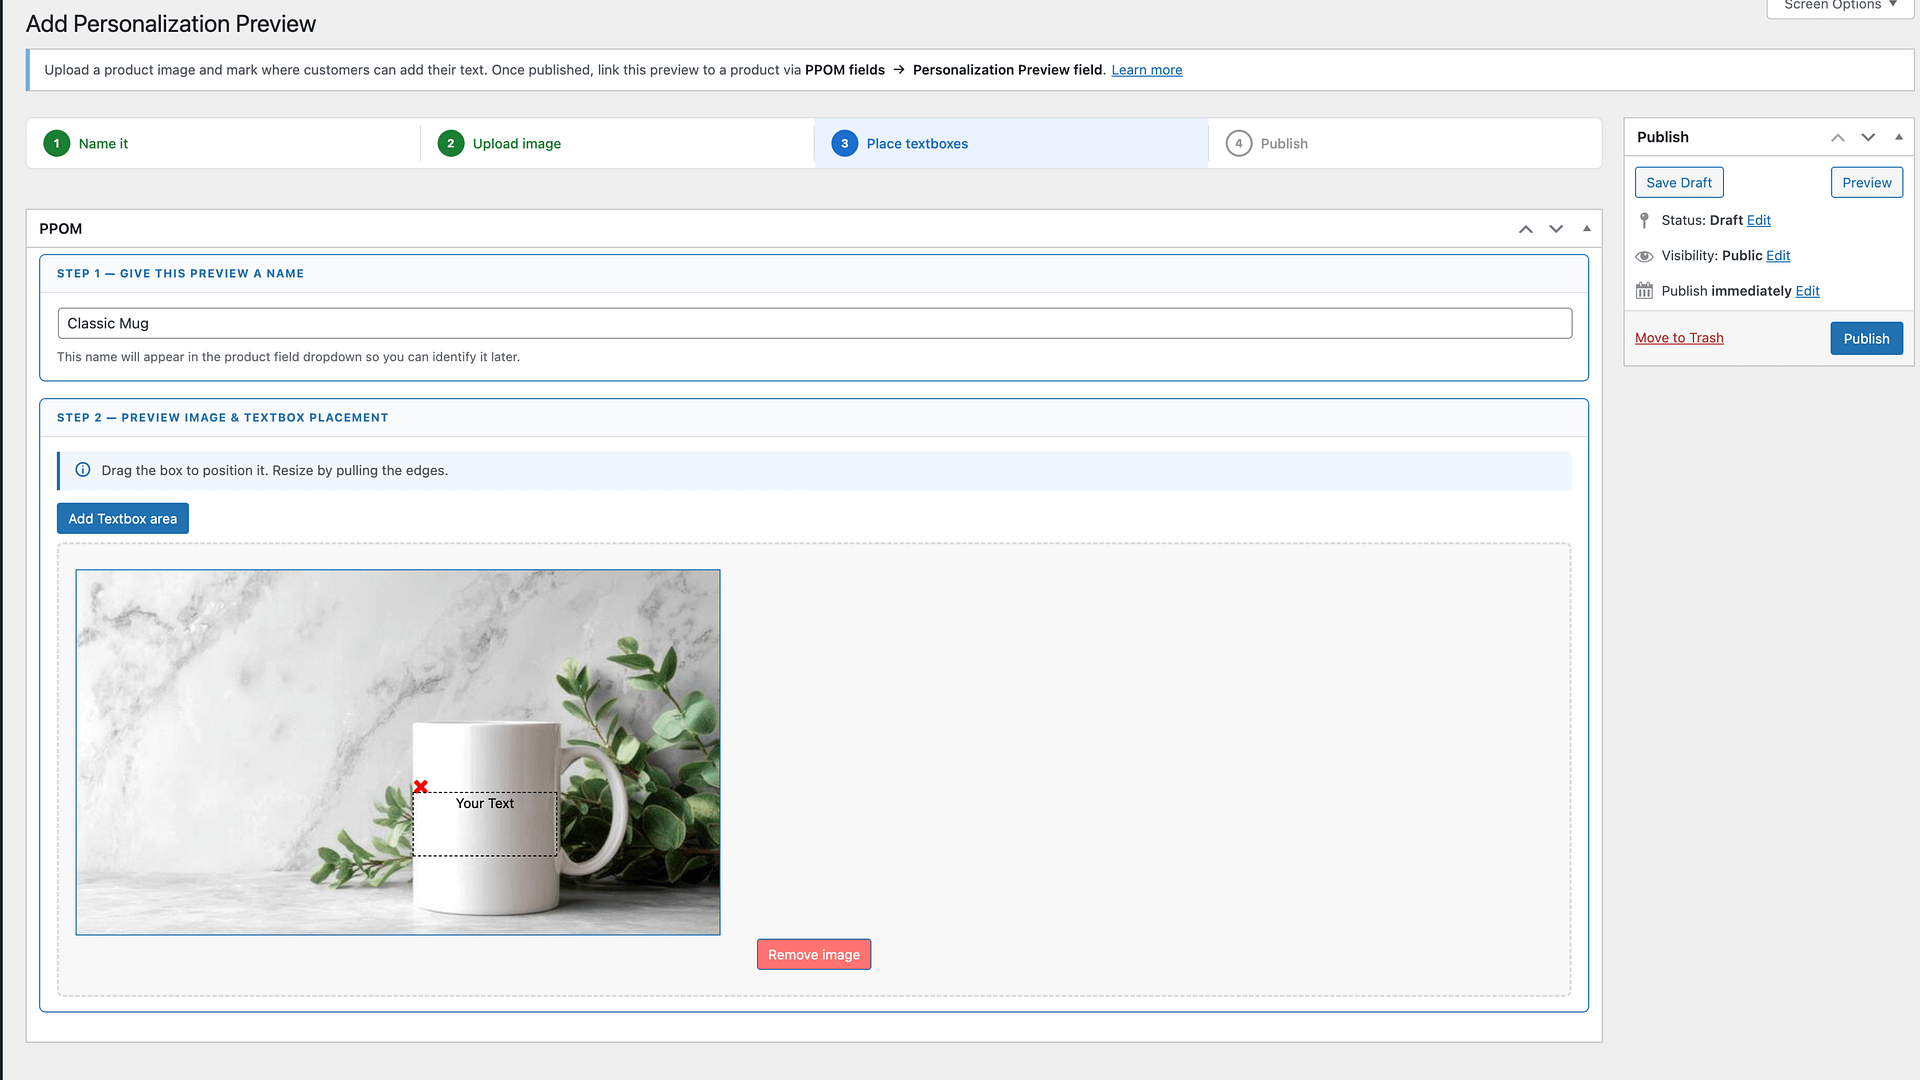The height and width of the screenshot is (1080, 1920).
Task: Click the status pin icon beside Draft
Action: click(x=1644, y=220)
